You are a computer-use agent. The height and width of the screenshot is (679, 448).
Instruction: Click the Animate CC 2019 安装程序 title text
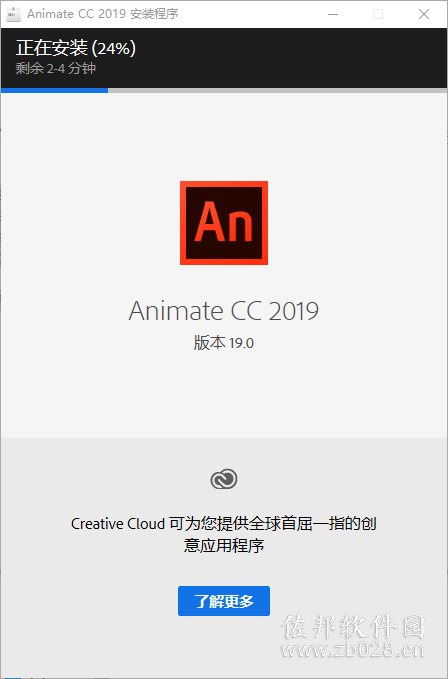[103, 14]
